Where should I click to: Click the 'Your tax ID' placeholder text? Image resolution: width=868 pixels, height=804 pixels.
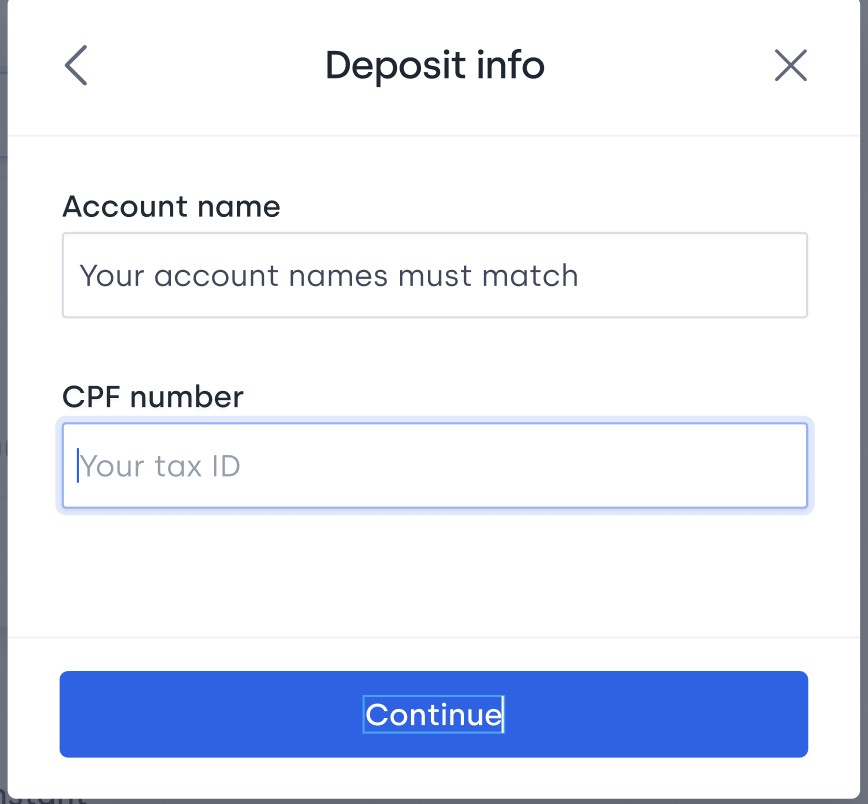pos(160,466)
